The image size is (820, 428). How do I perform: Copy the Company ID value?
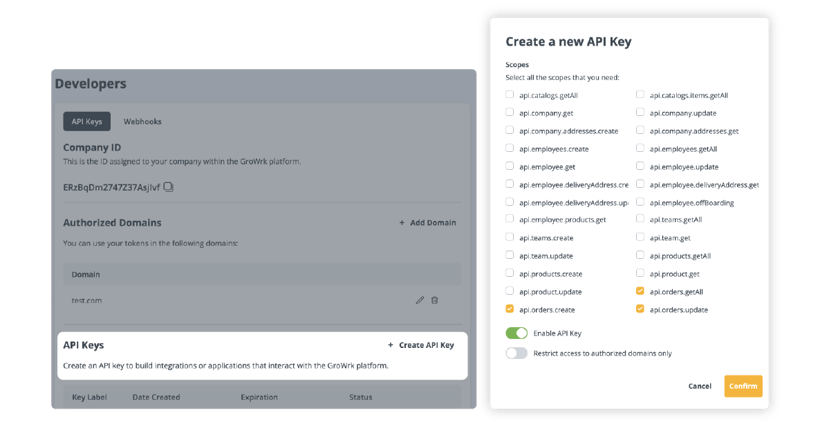tap(168, 187)
